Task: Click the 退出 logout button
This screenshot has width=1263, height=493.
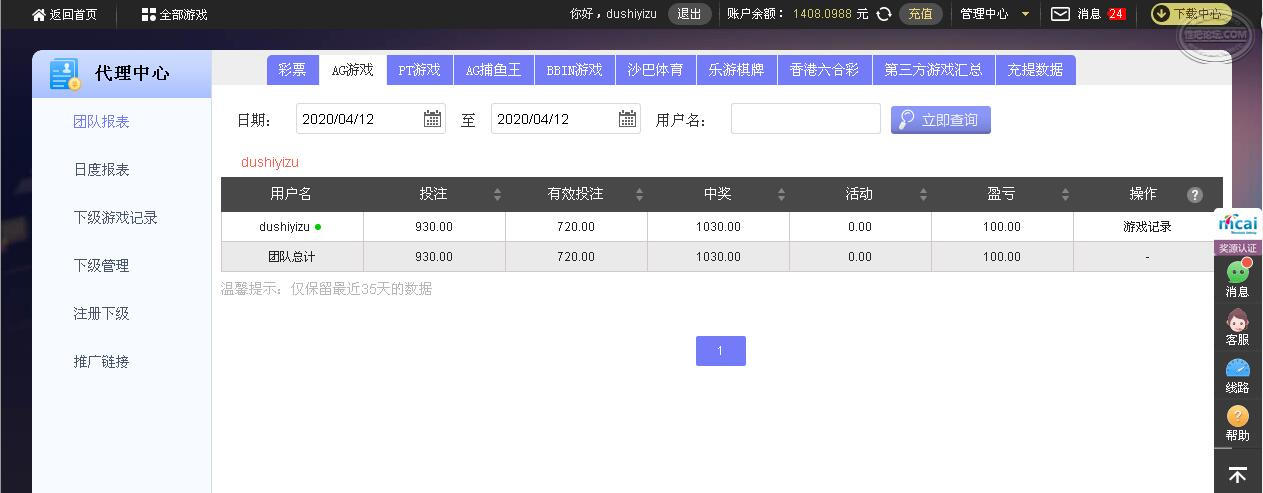Action: point(689,14)
